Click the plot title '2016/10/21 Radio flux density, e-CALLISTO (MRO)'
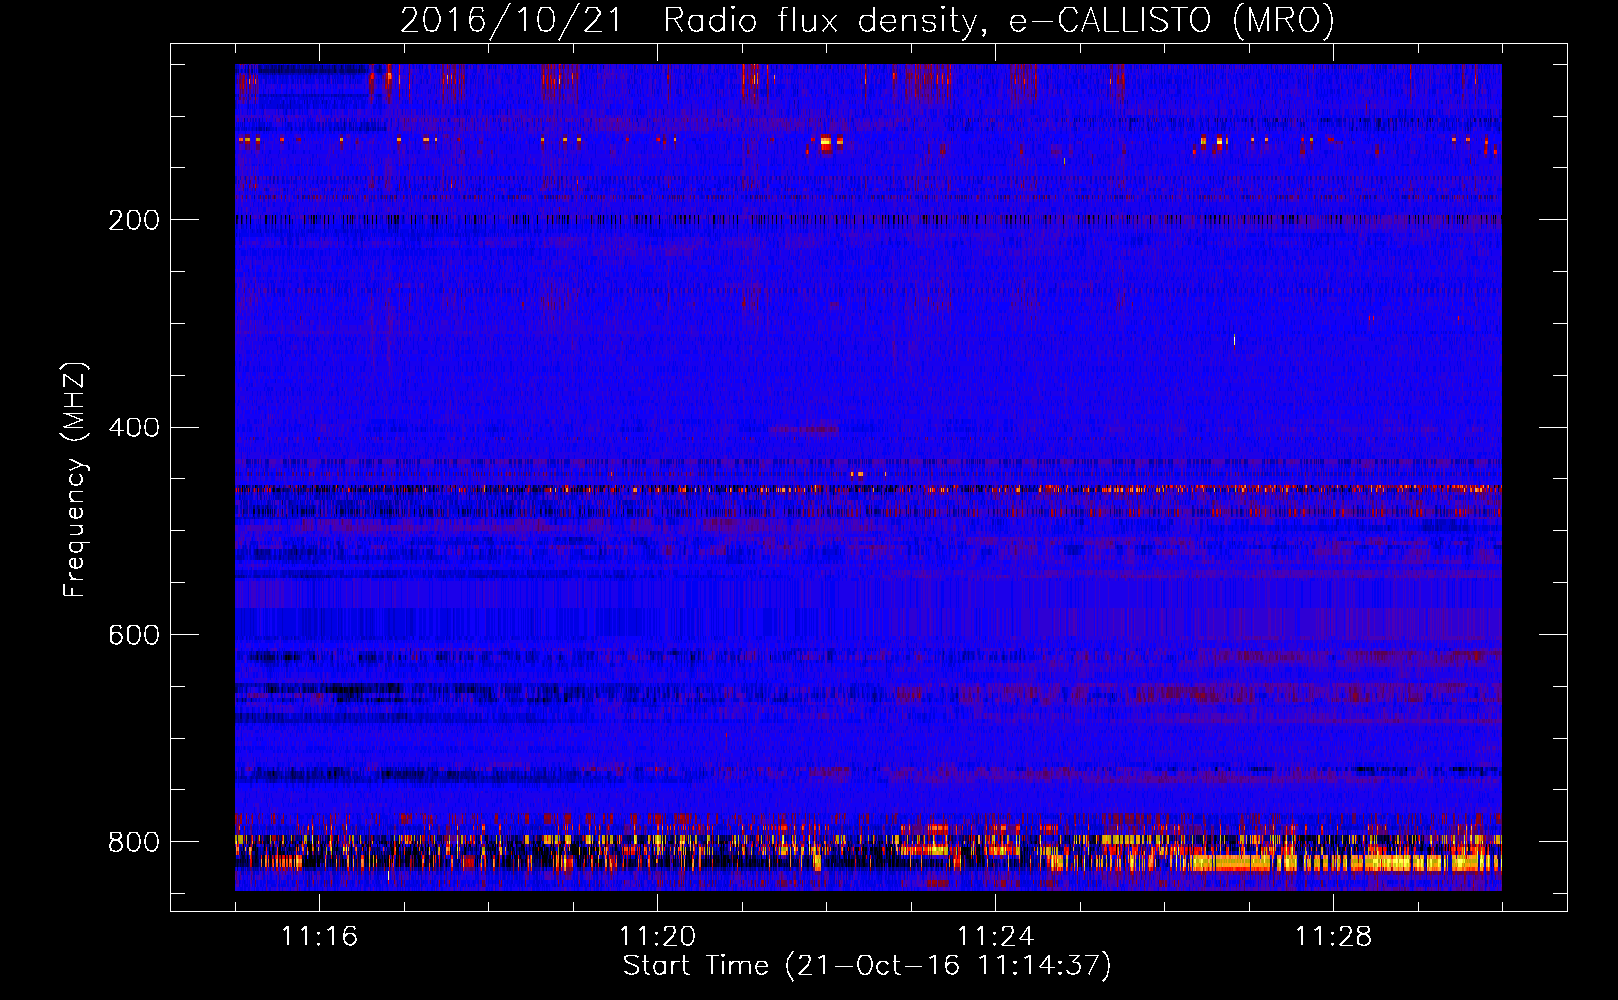Image resolution: width=1618 pixels, height=1000 pixels. [867, 20]
